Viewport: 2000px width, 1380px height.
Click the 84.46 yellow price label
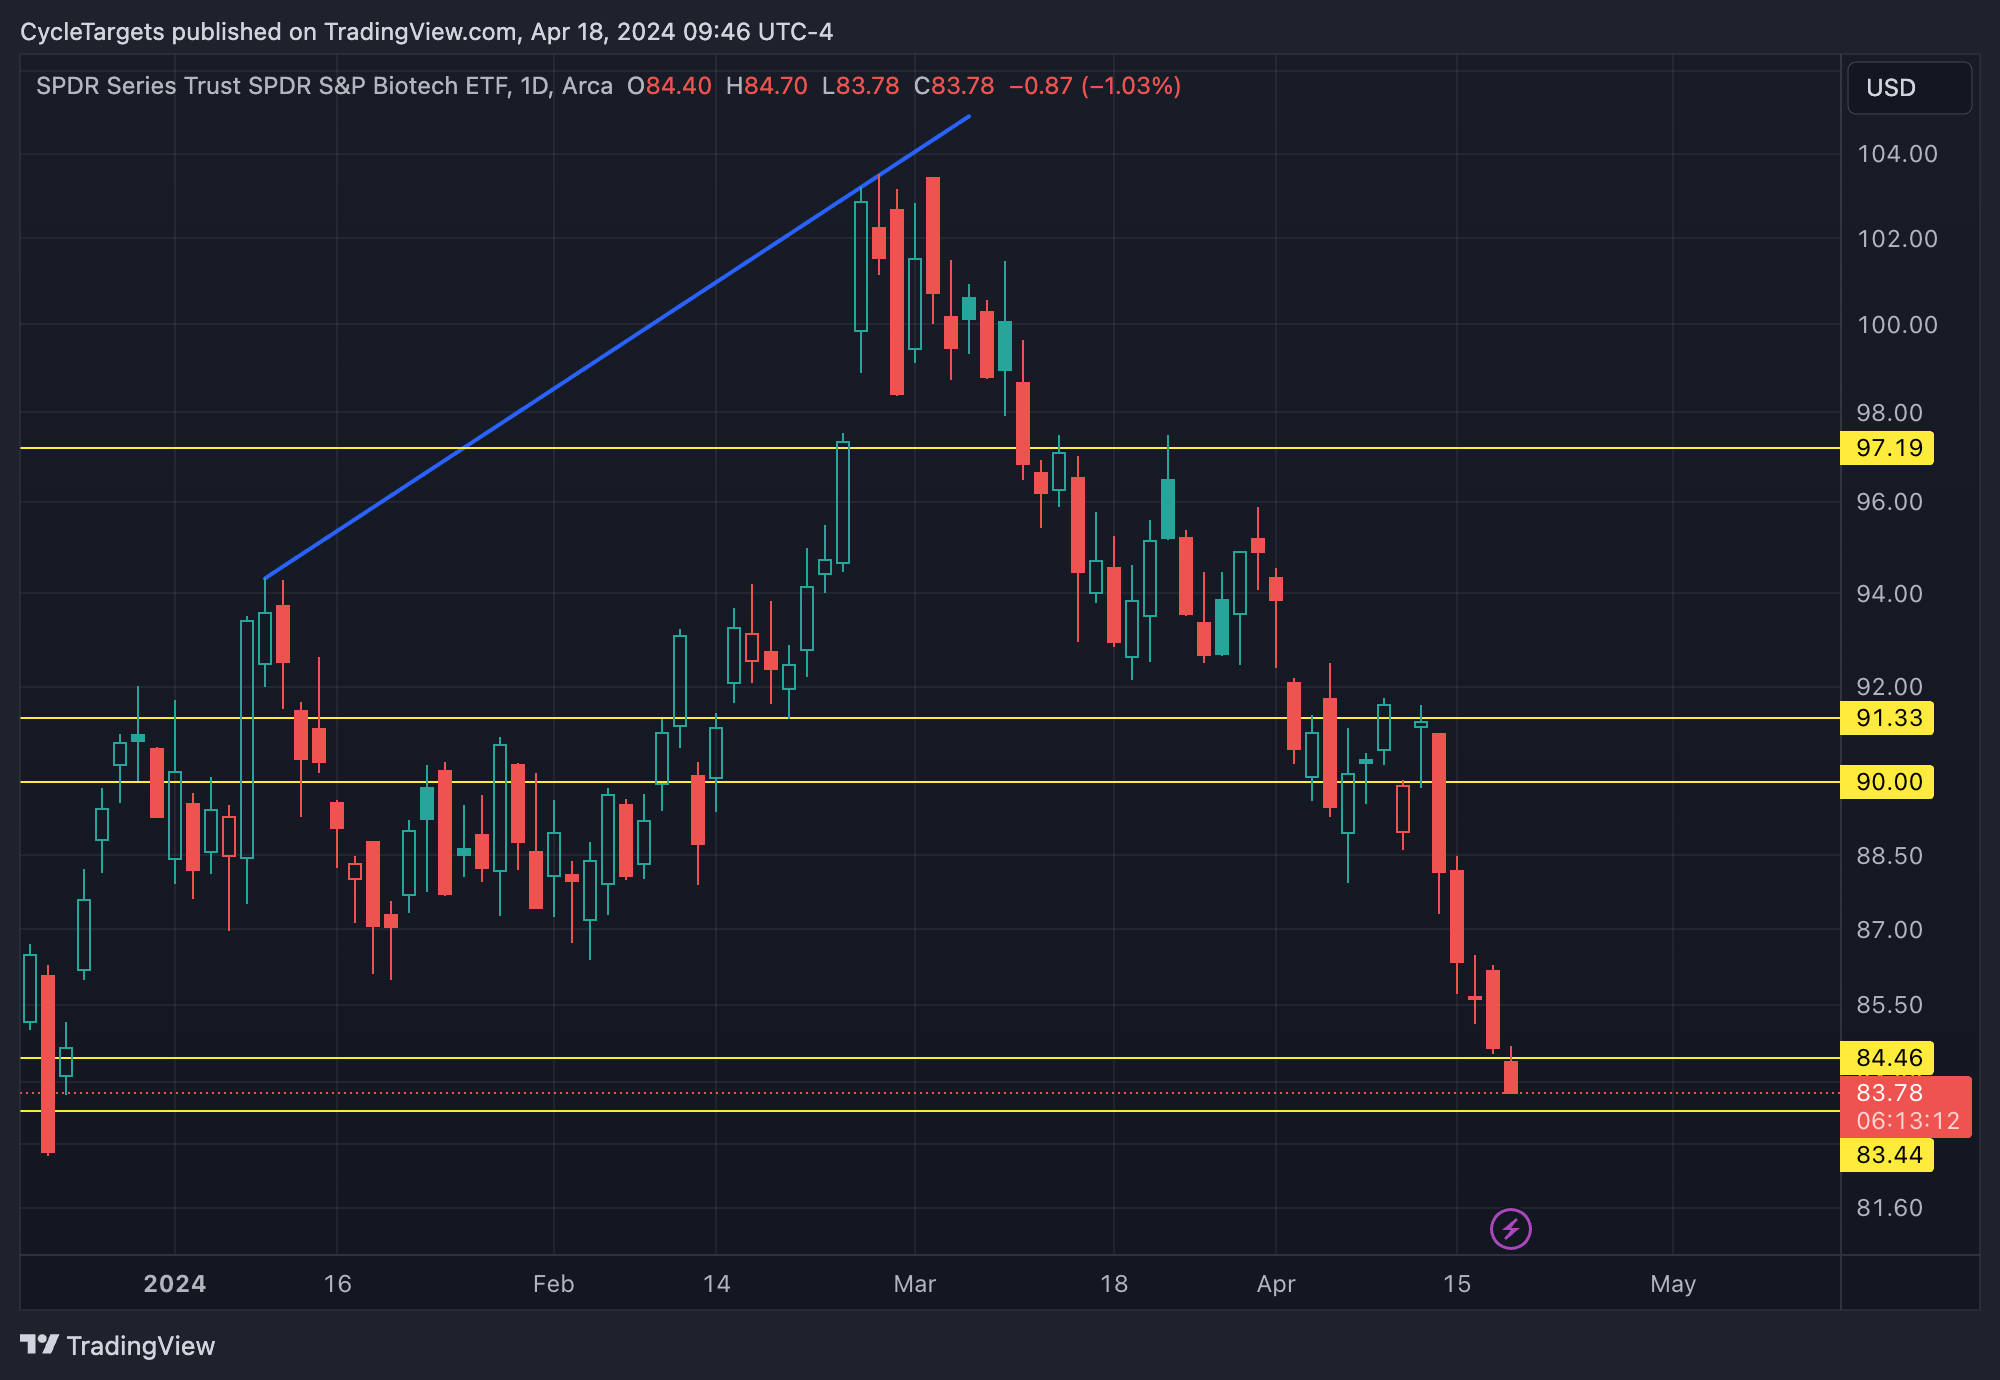point(1887,1058)
